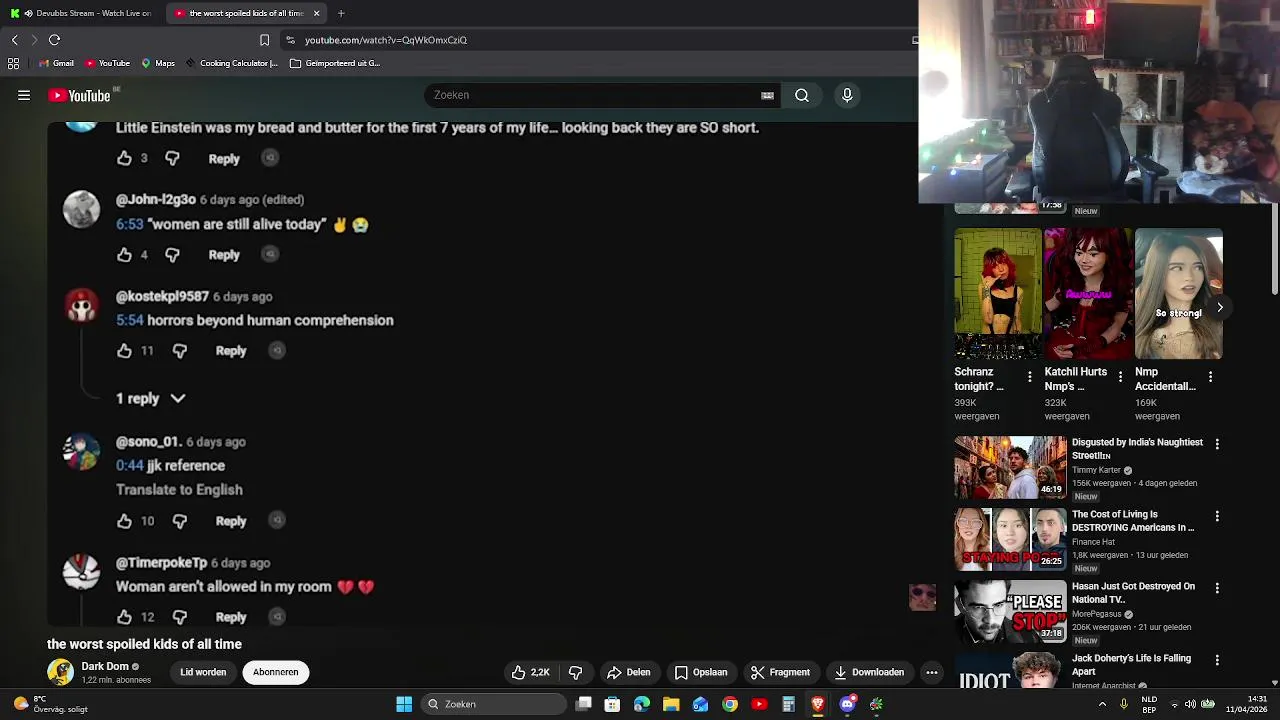
Task: Click the search magnifier button
Action: click(x=802, y=95)
